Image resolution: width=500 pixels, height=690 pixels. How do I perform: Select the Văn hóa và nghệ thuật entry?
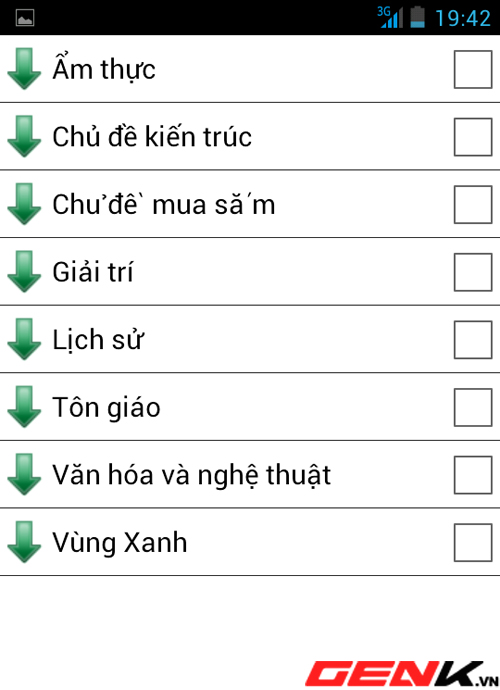(x=250, y=474)
